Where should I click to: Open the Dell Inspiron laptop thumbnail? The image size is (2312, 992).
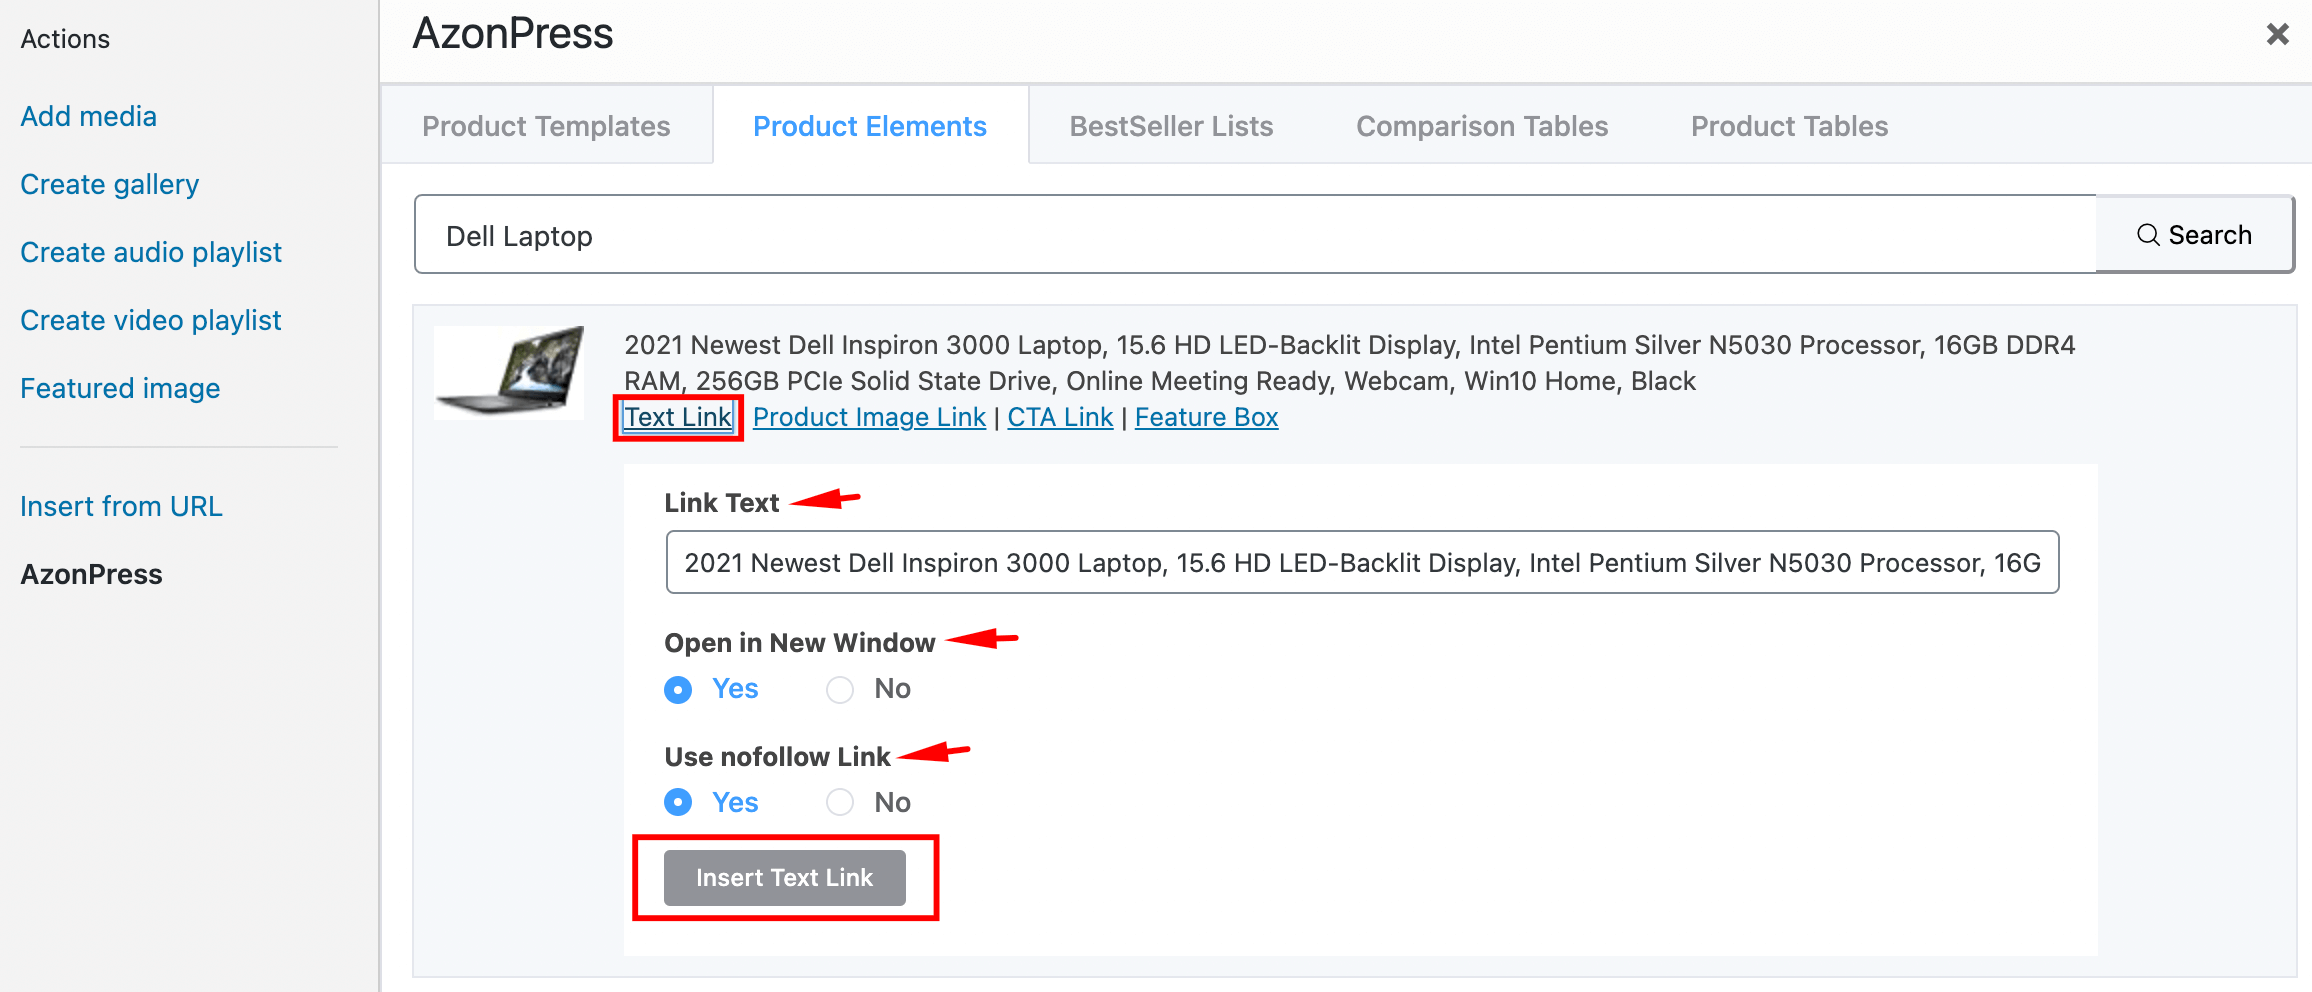coord(510,371)
